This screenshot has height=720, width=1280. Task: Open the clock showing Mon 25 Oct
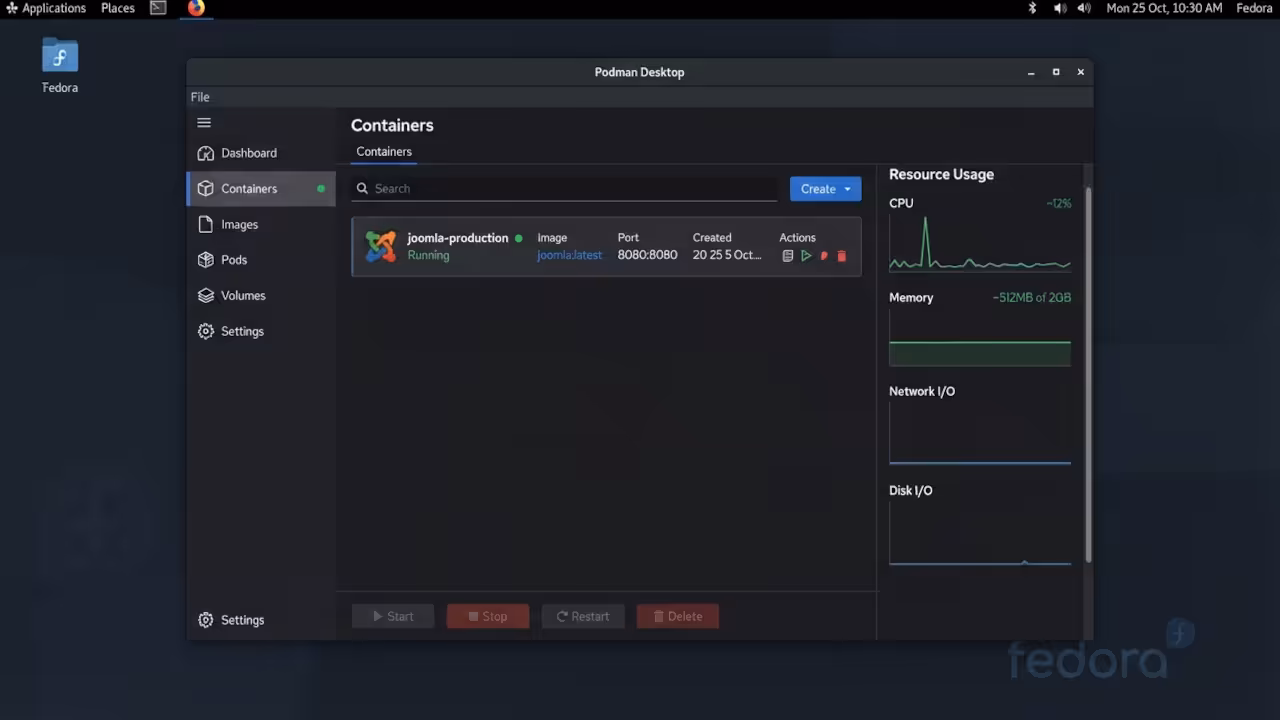coord(1164,8)
